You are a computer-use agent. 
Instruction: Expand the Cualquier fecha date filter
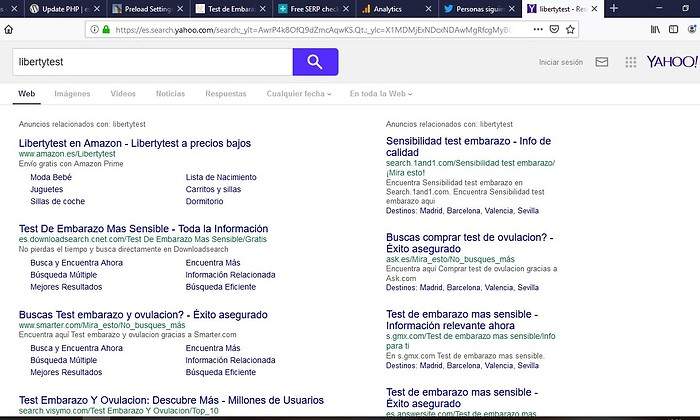(x=299, y=94)
